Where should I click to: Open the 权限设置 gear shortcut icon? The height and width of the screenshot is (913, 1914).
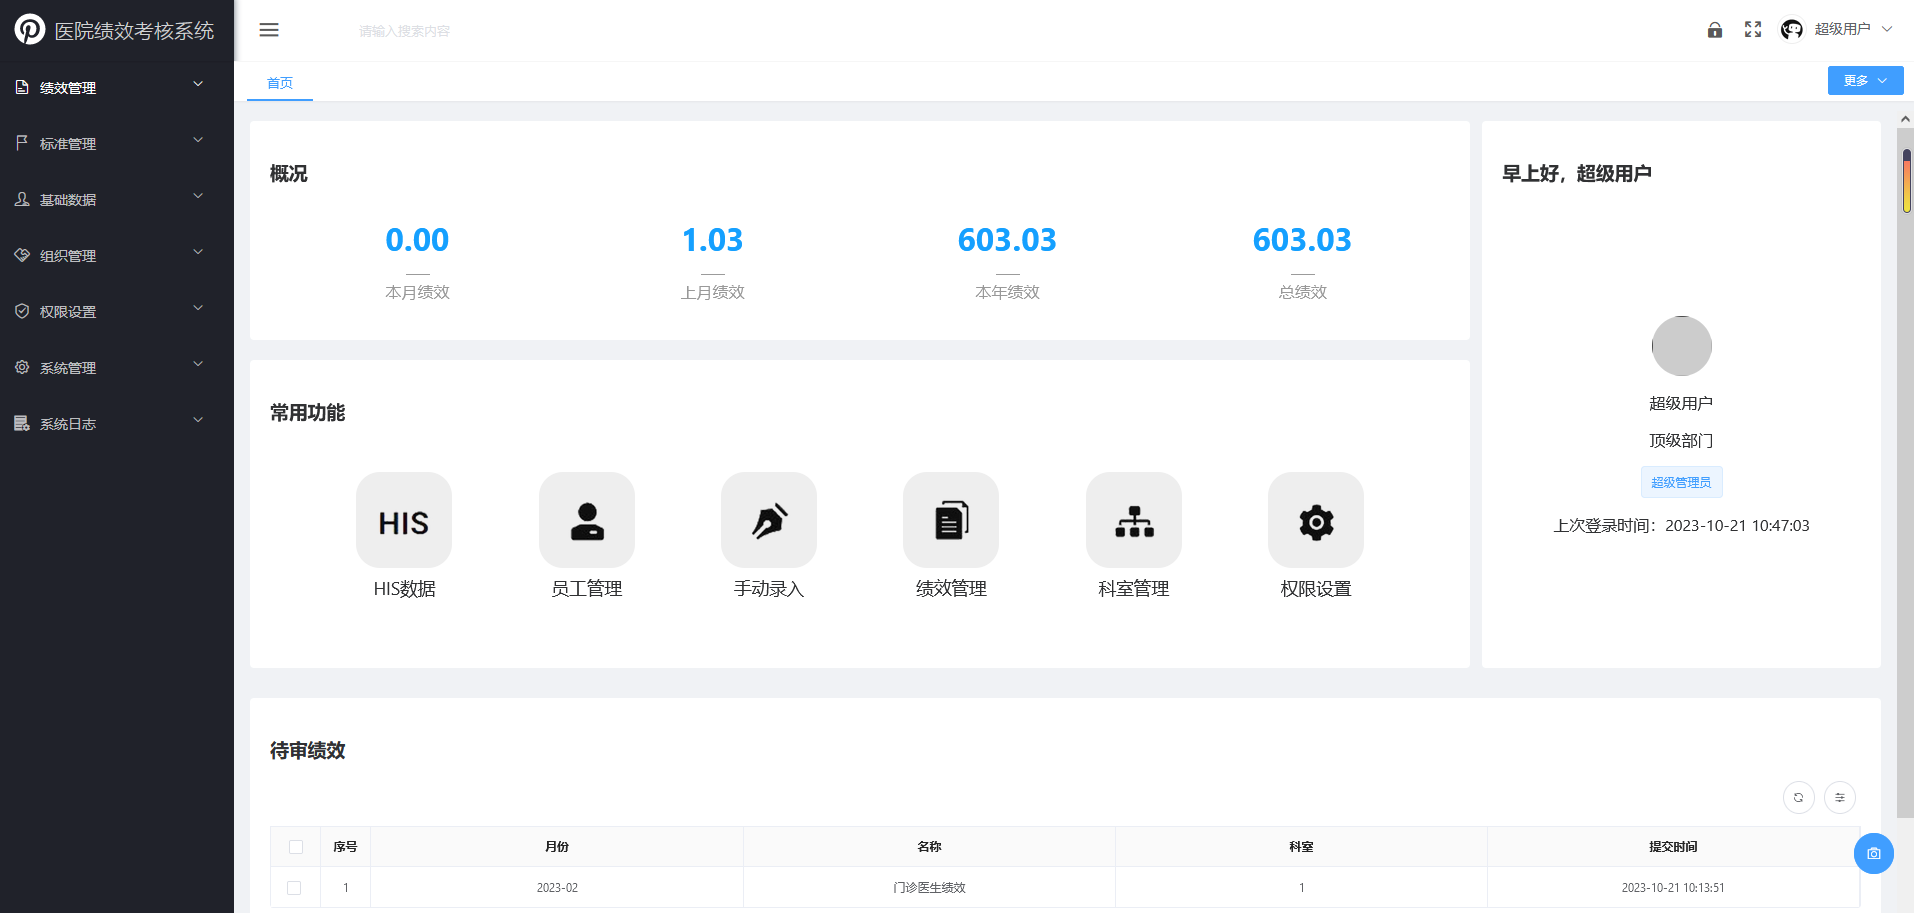point(1316,520)
